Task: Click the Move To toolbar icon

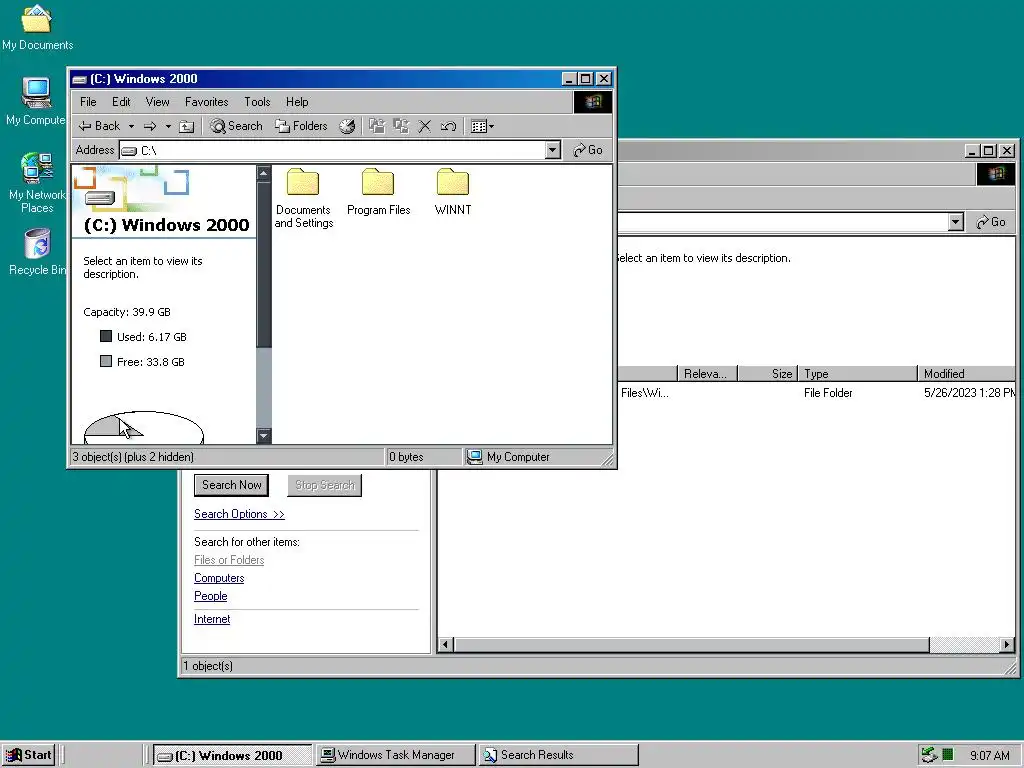Action: 377,126
